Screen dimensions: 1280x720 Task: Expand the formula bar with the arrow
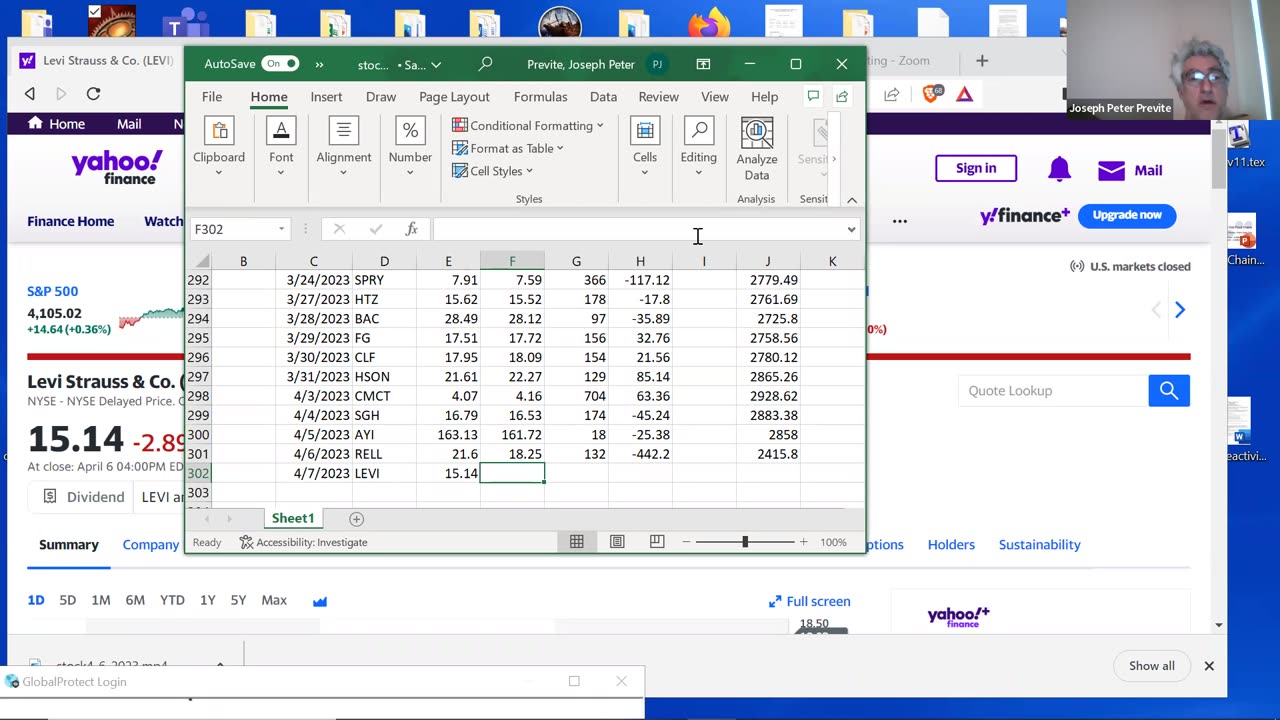coord(851,229)
